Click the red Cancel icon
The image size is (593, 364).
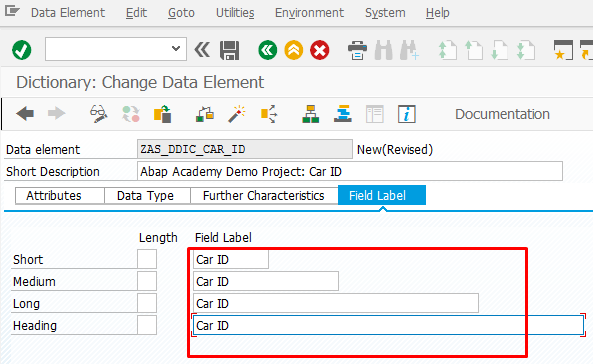[x=320, y=50]
